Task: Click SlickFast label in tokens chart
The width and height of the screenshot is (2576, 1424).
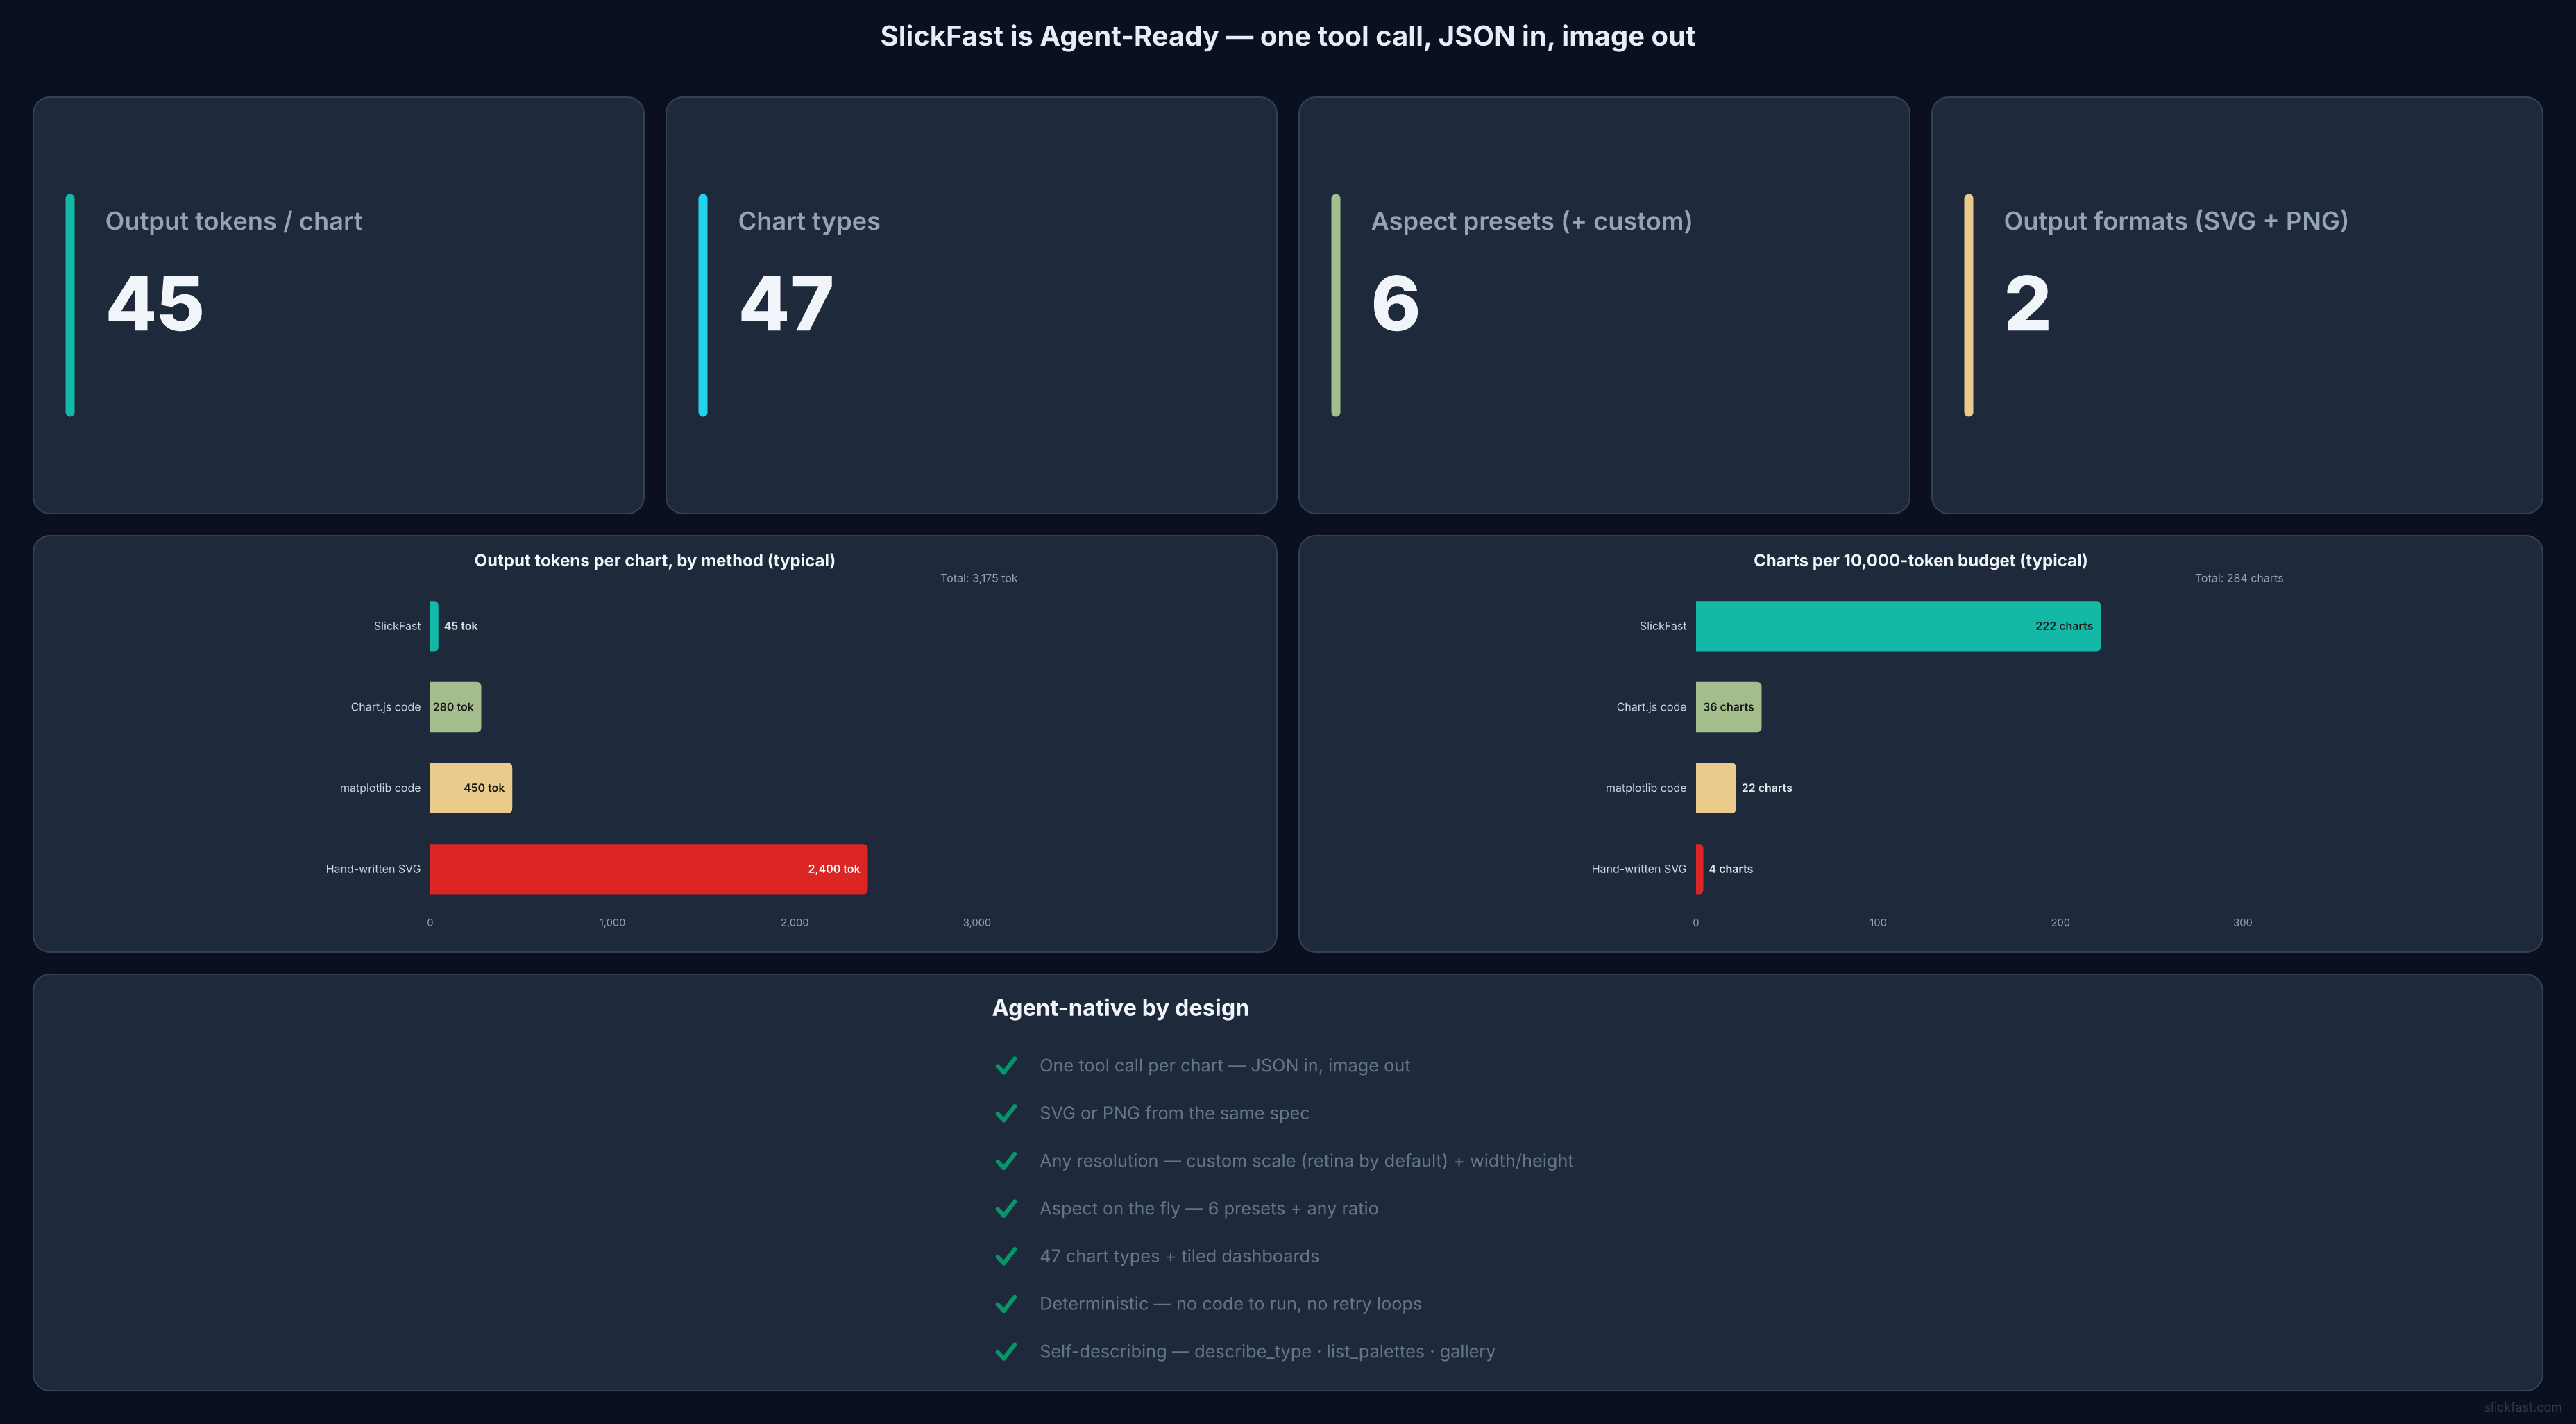Action: point(397,626)
